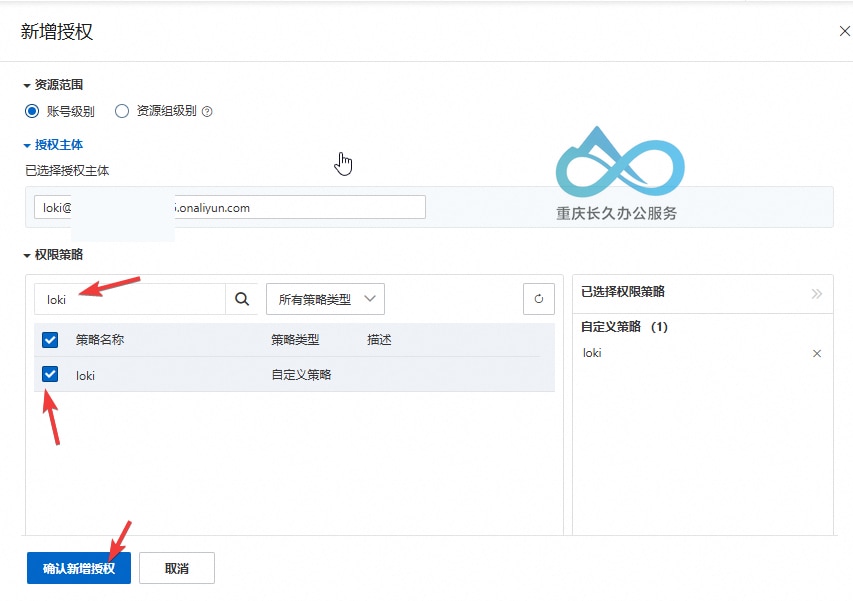Click the 描述 column header

point(379,340)
